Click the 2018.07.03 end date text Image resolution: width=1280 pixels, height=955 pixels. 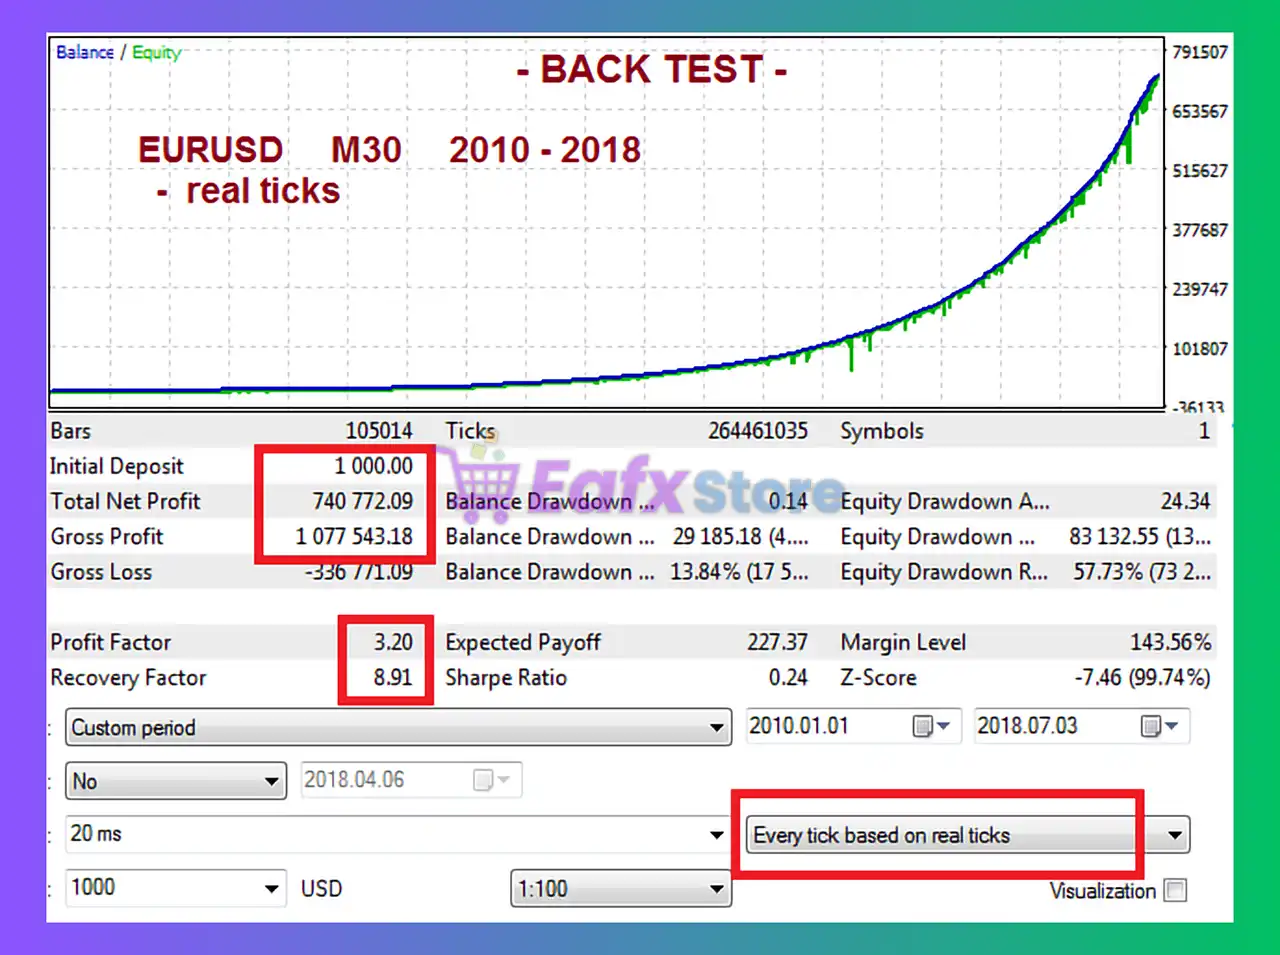1027,726
